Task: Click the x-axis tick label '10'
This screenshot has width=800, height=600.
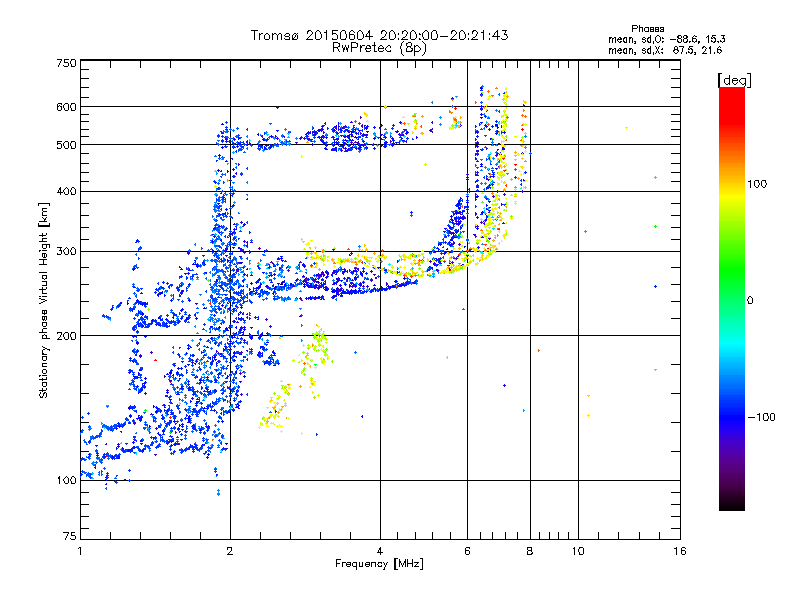Action: [578, 551]
